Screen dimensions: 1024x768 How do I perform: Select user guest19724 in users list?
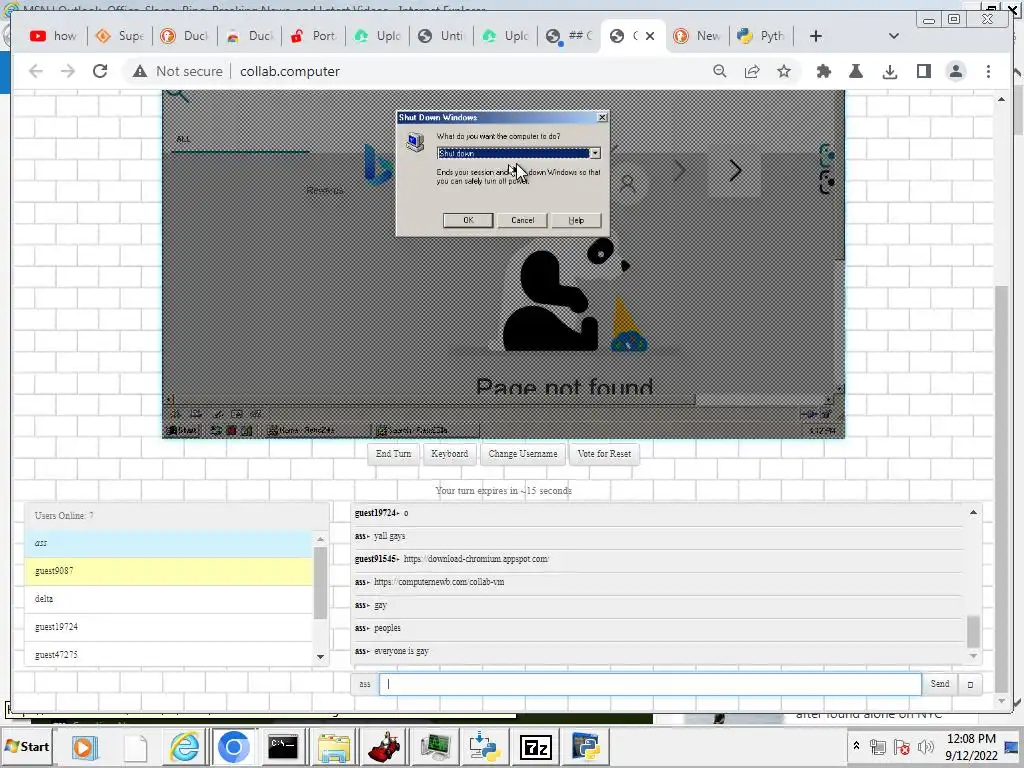tap(168, 627)
